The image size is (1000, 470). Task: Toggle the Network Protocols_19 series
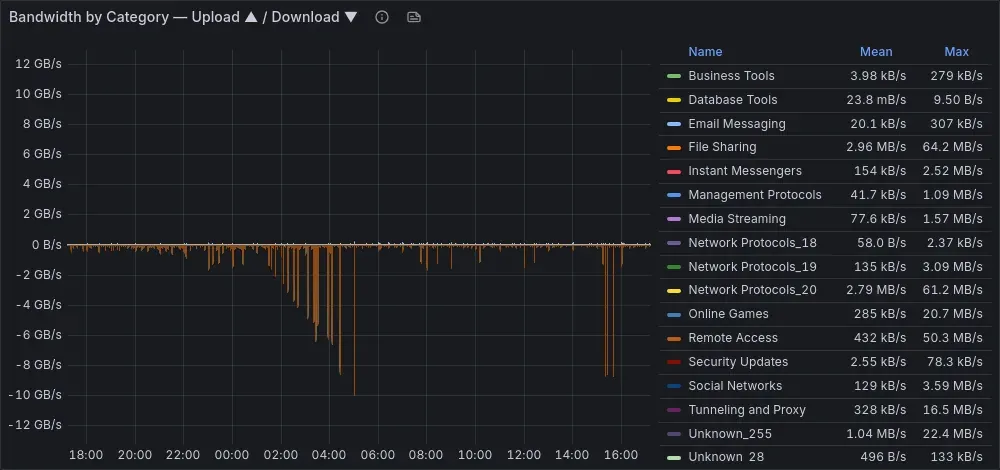[753, 267]
